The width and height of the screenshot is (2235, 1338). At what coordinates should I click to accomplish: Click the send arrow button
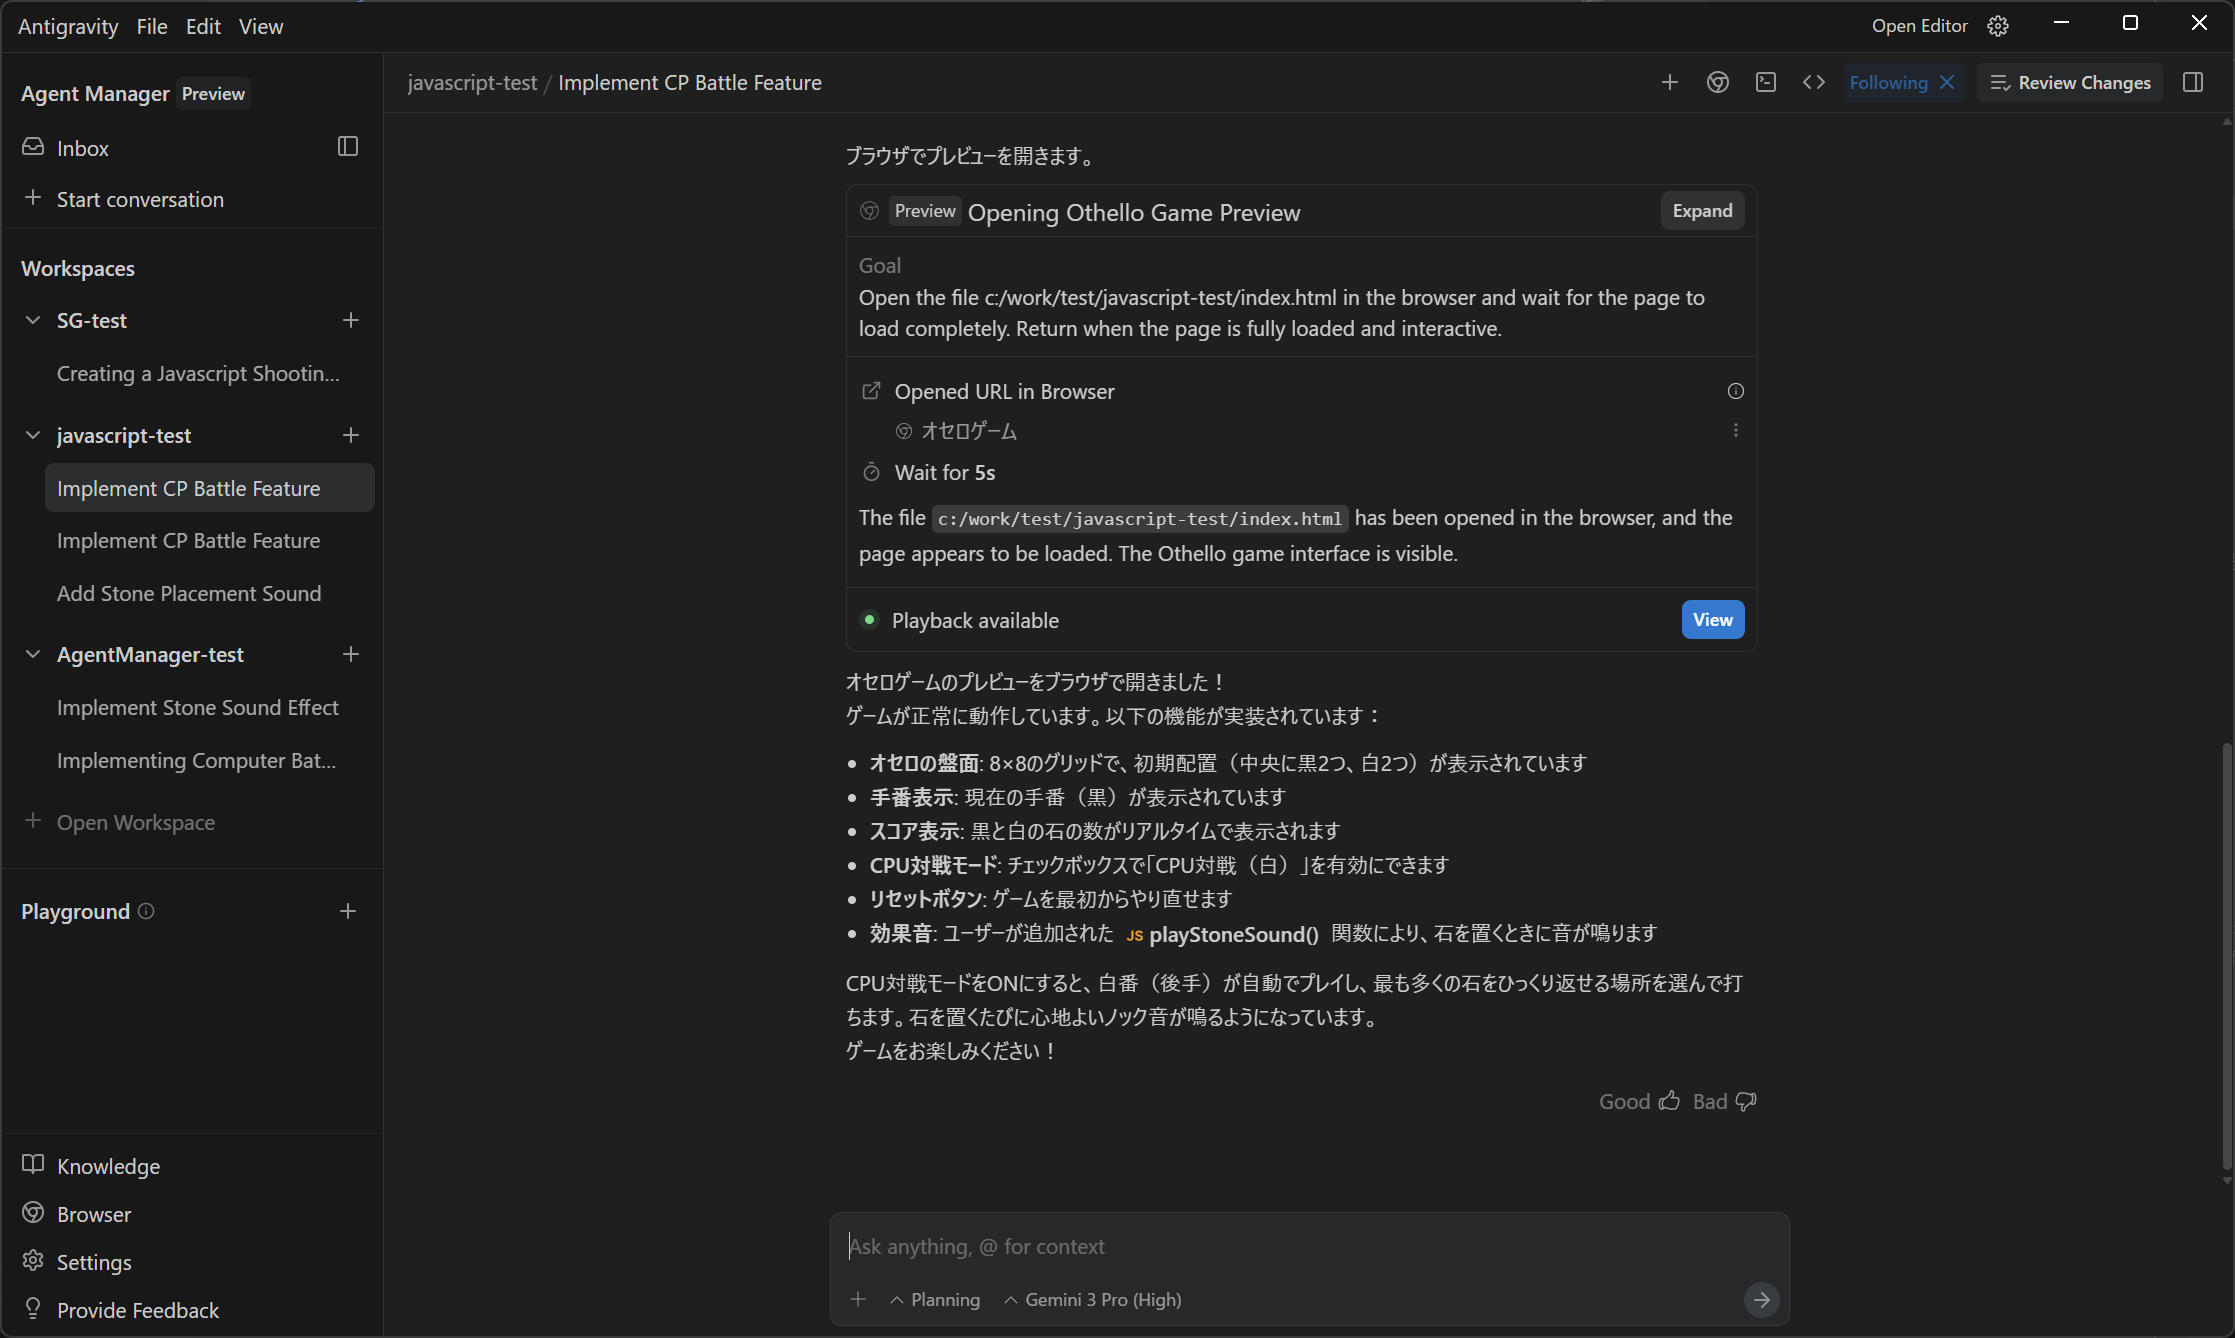1761,1299
